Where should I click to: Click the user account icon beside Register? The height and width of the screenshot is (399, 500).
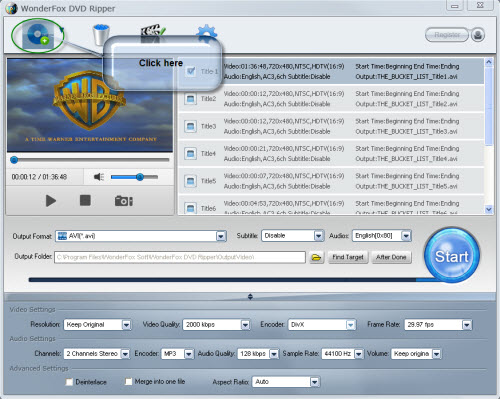point(478,35)
